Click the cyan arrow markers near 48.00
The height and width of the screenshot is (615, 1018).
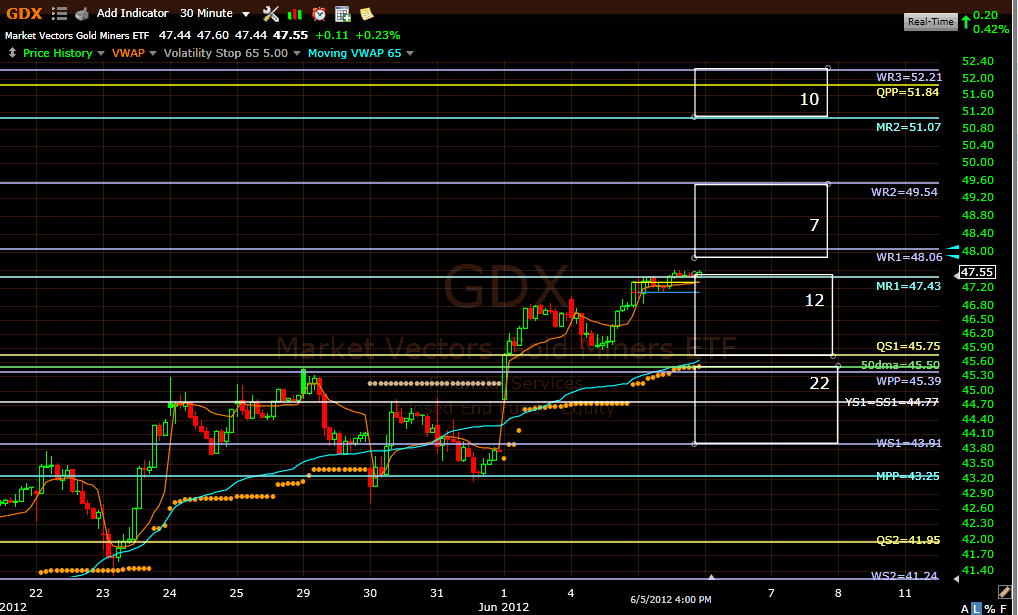click(952, 252)
